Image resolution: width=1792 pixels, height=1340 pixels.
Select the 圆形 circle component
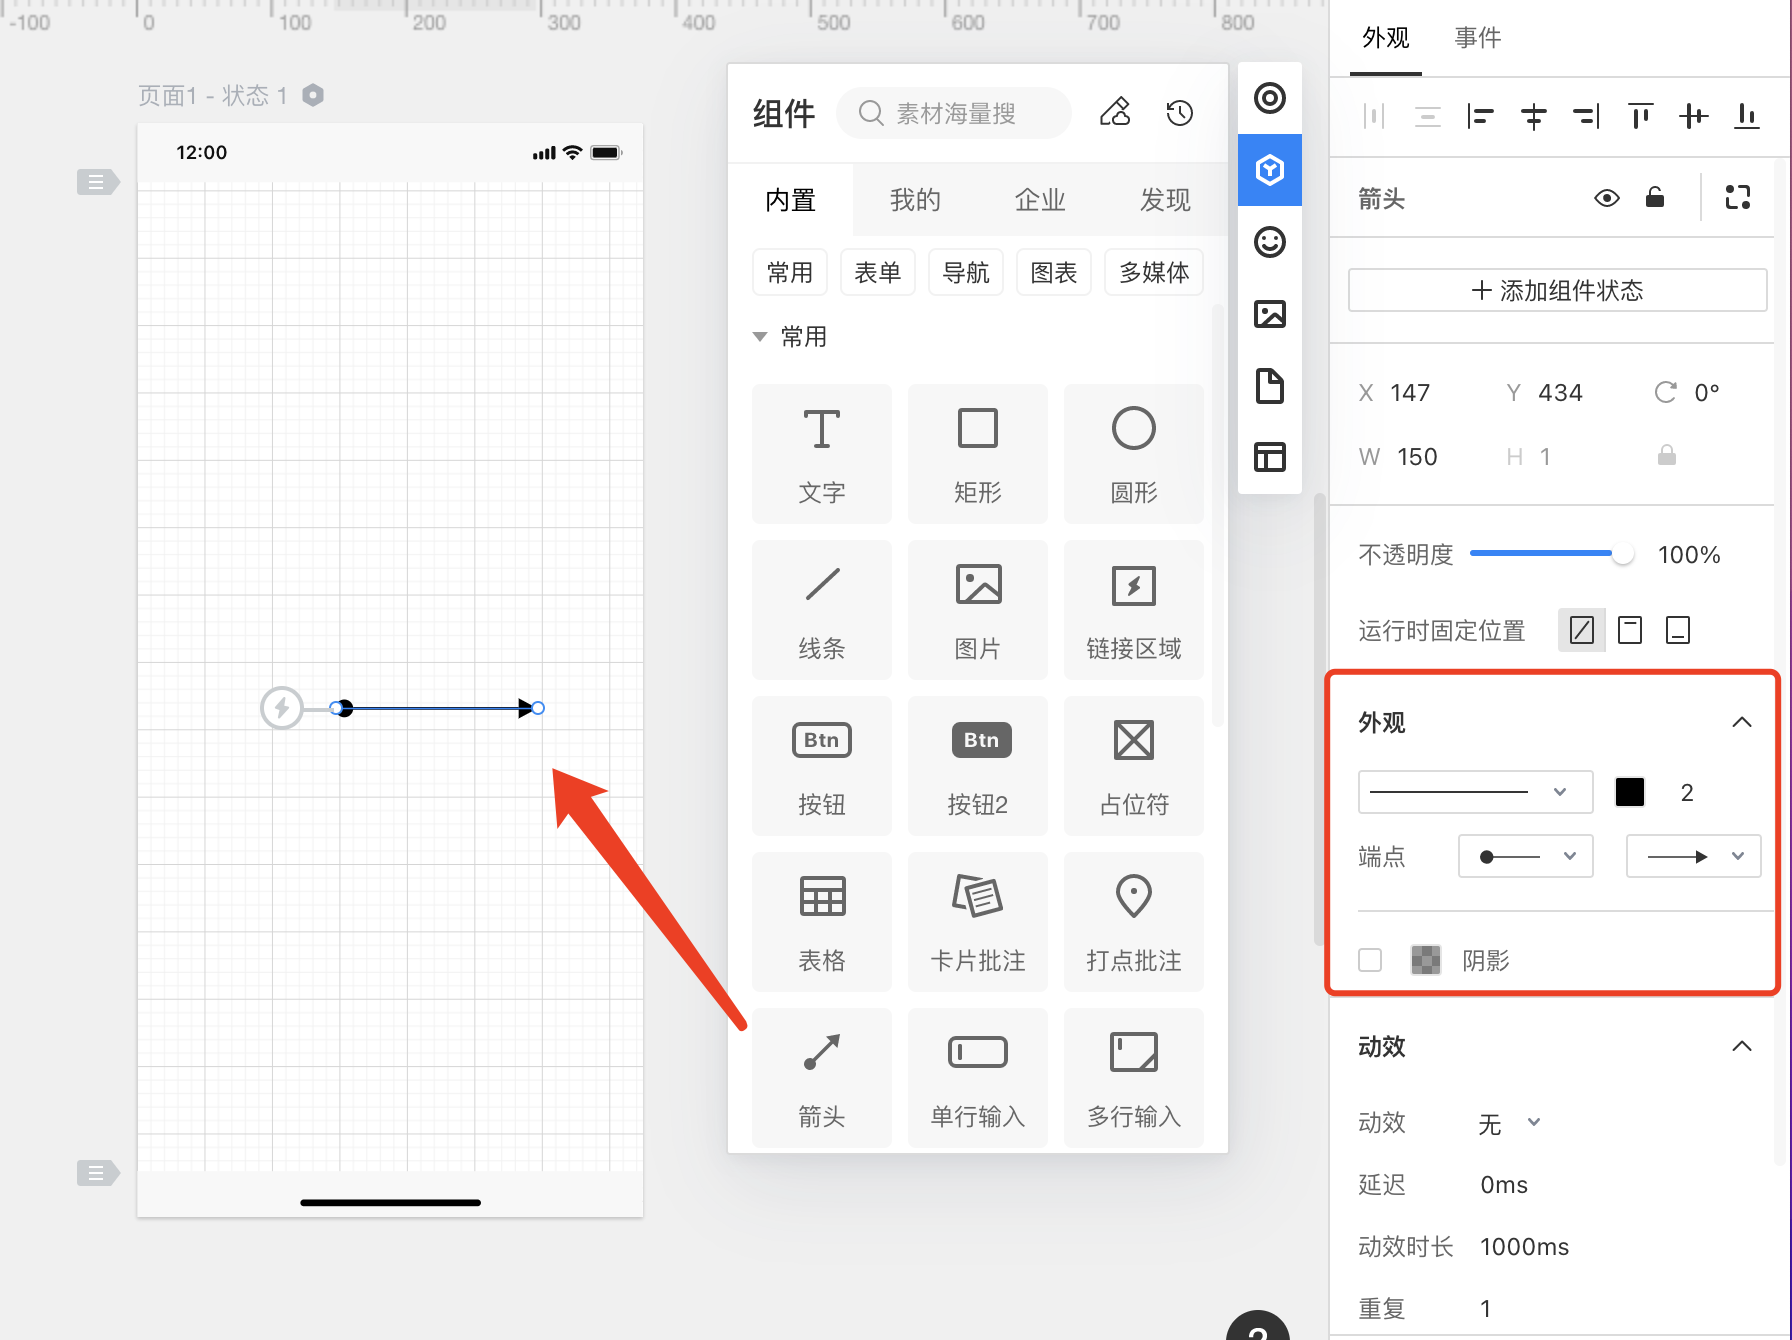coord(1134,453)
